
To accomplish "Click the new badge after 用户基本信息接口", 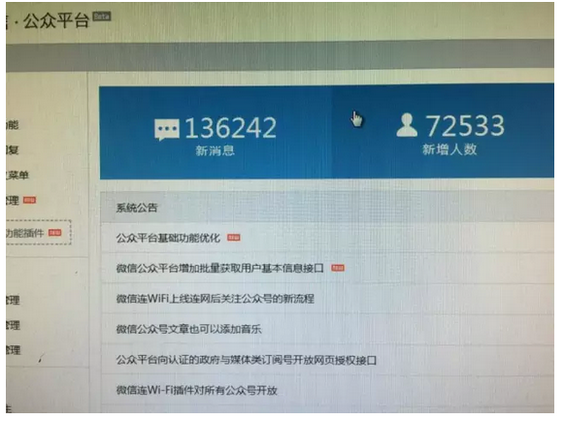I will [338, 268].
